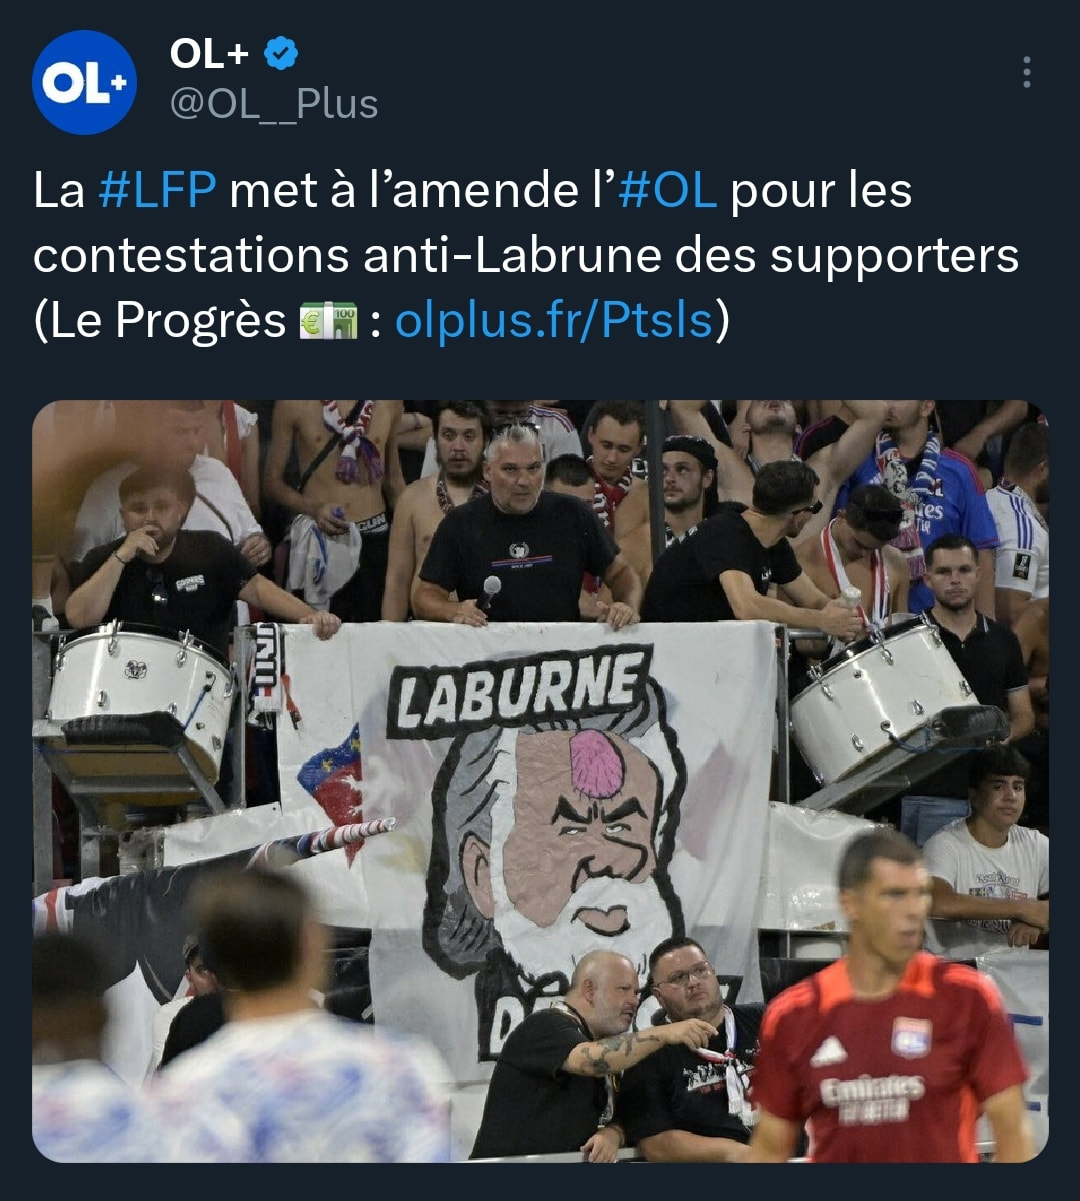Image resolution: width=1080 pixels, height=1201 pixels.
Task: Open the #OL hashtag
Action: 668,190
